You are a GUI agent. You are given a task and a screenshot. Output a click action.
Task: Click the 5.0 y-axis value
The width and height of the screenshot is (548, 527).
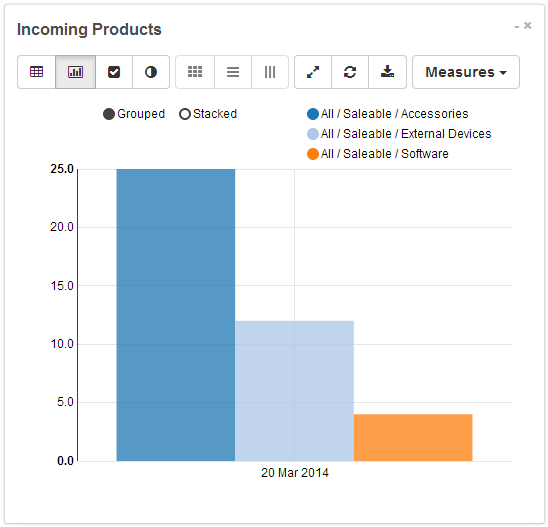pos(65,402)
